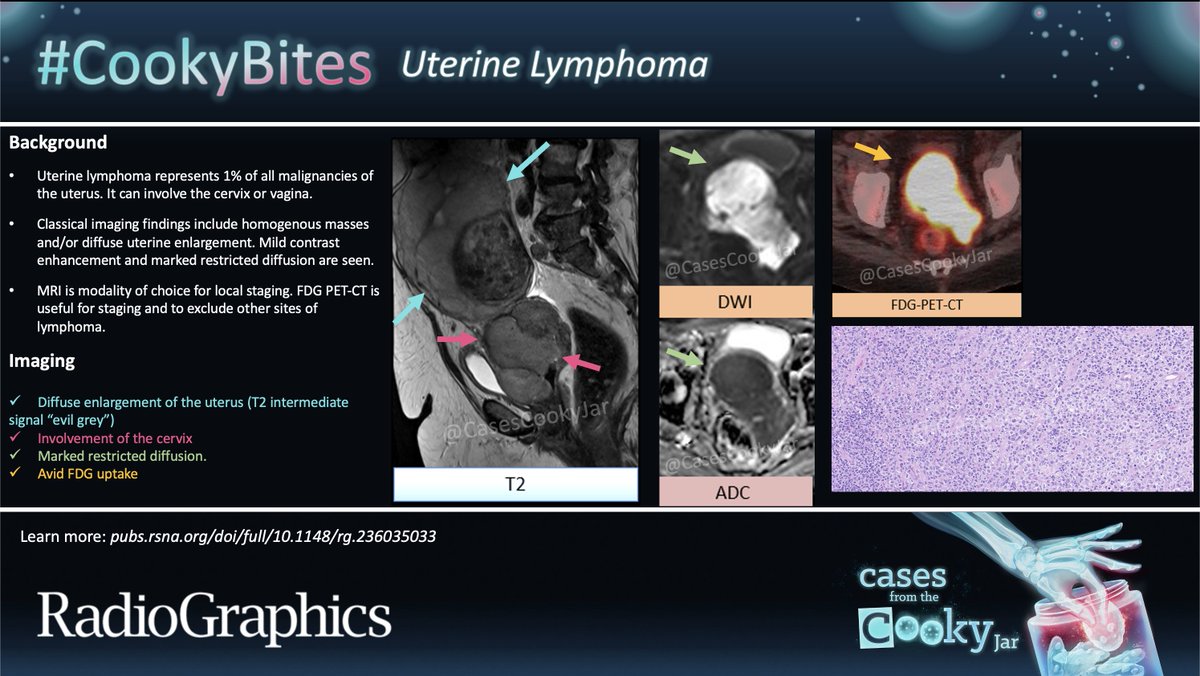Click the Background section heading
The image size is (1200, 676).
(58, 143)
